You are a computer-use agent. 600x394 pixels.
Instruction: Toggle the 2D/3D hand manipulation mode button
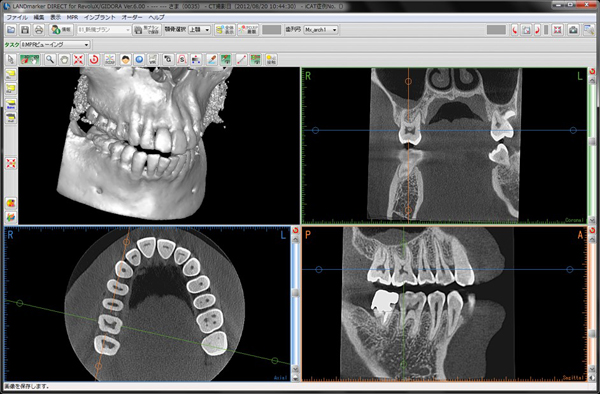click(x=30, y=60)
